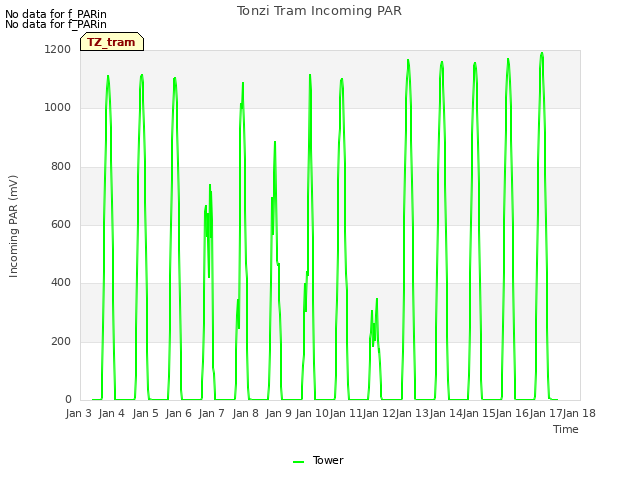Click the Jan 8 x-axis tick label
This screenshot has height=480, width=640.
245,413
